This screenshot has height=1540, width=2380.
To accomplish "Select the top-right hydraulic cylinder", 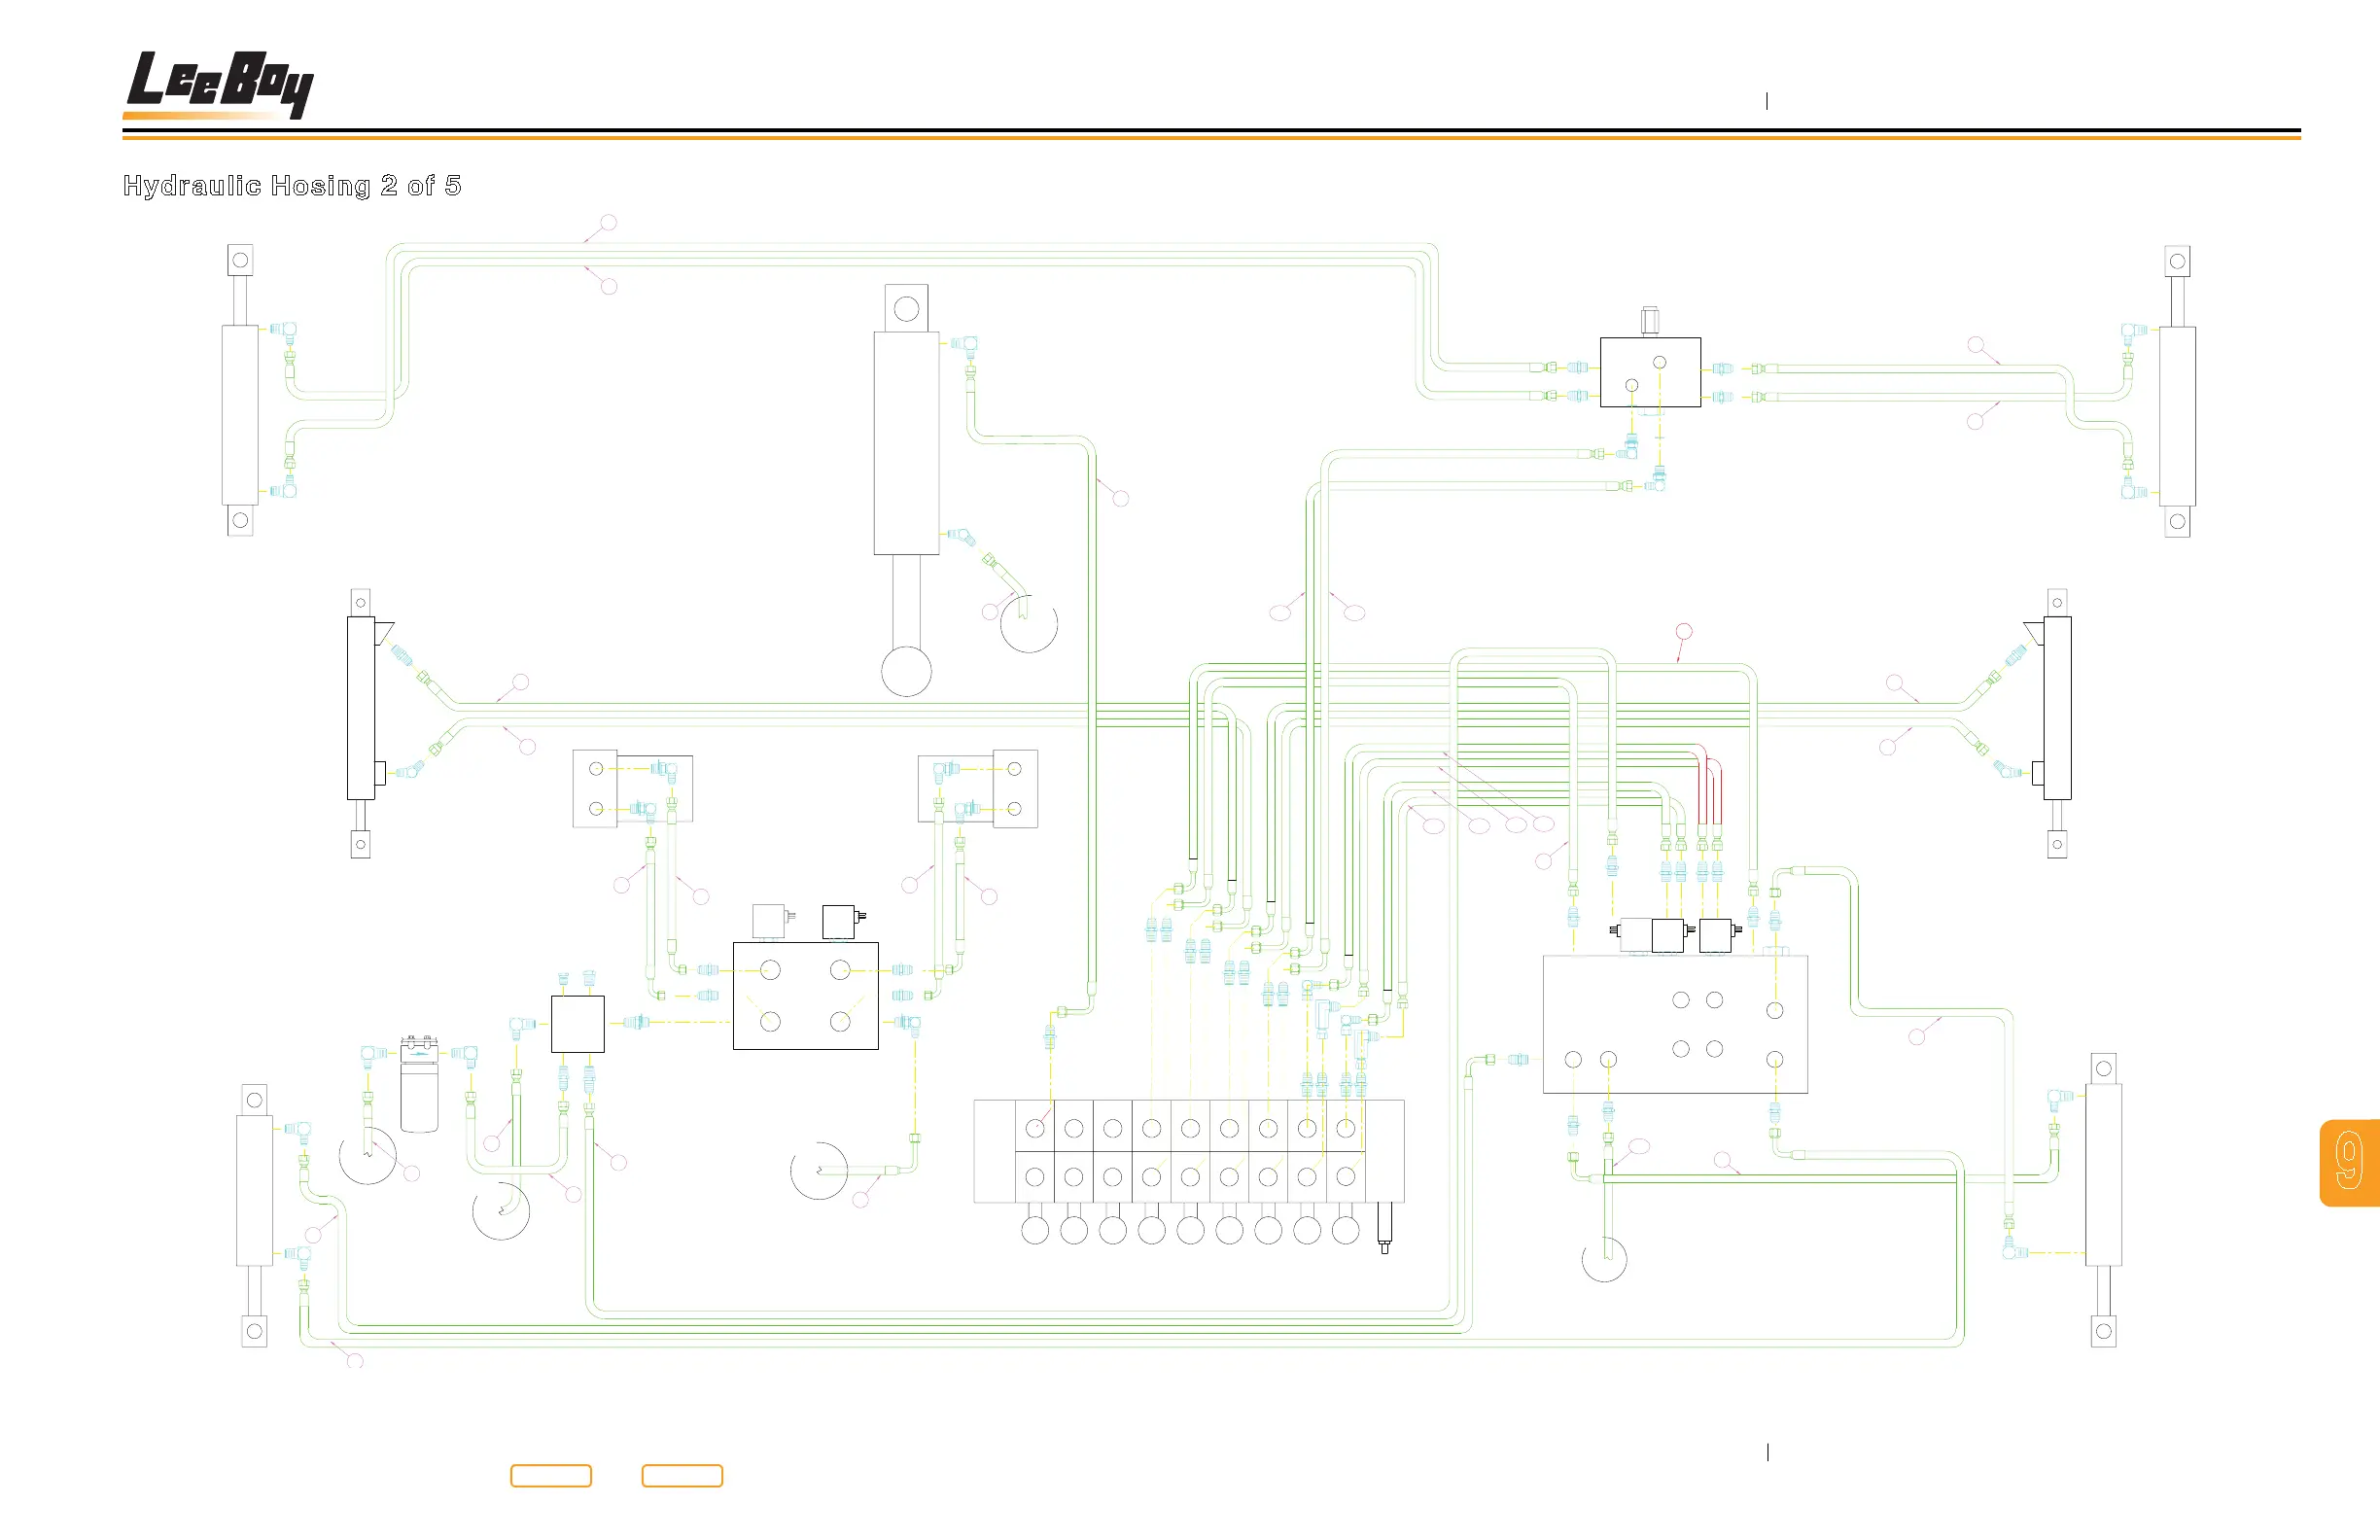I will [2177, 414].
